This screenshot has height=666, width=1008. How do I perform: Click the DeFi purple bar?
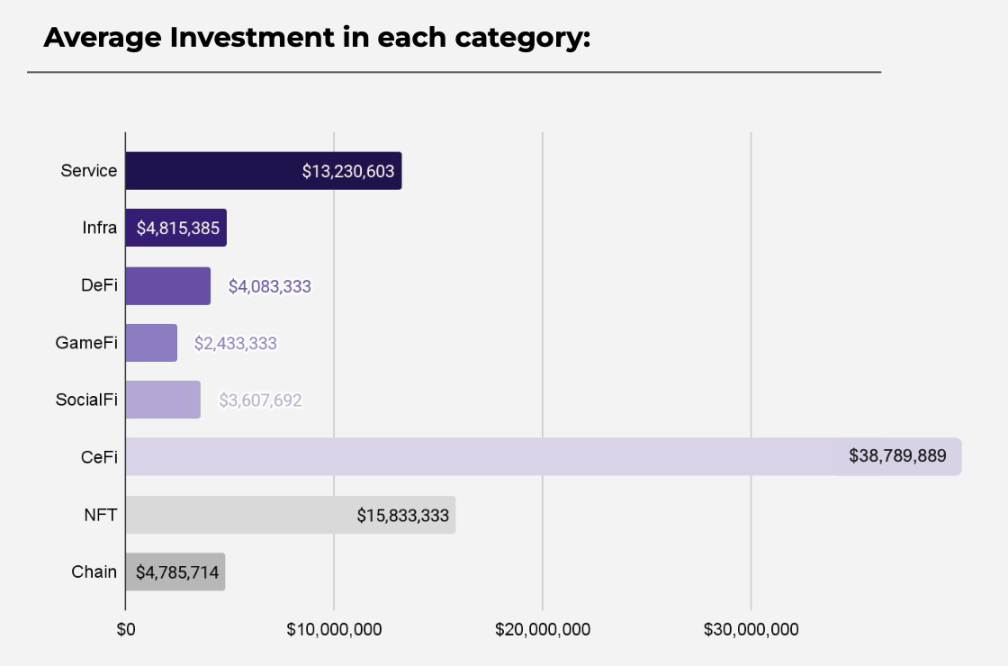168,286
